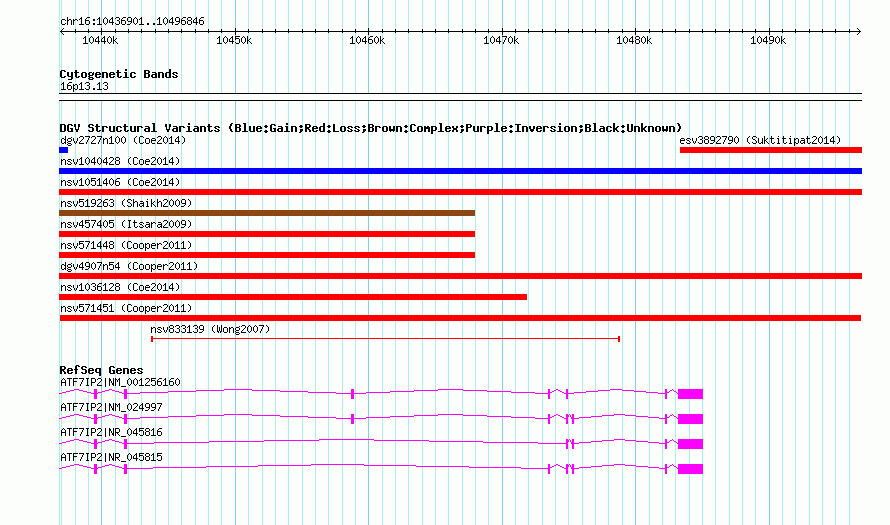This screenshot has width=890, height=525.
Task: Click the nsv519263 brown complex bar
Action: (x=267, y=213)
